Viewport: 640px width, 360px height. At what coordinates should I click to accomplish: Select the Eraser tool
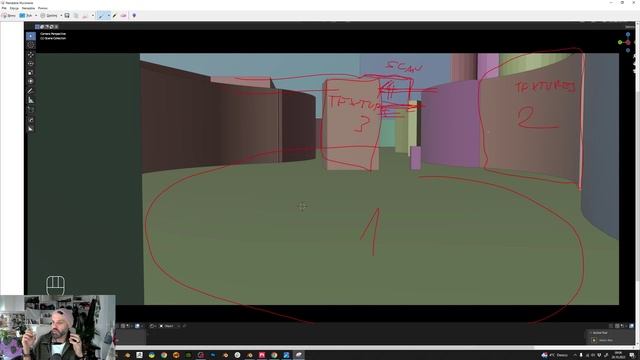[x=123, y=16]
